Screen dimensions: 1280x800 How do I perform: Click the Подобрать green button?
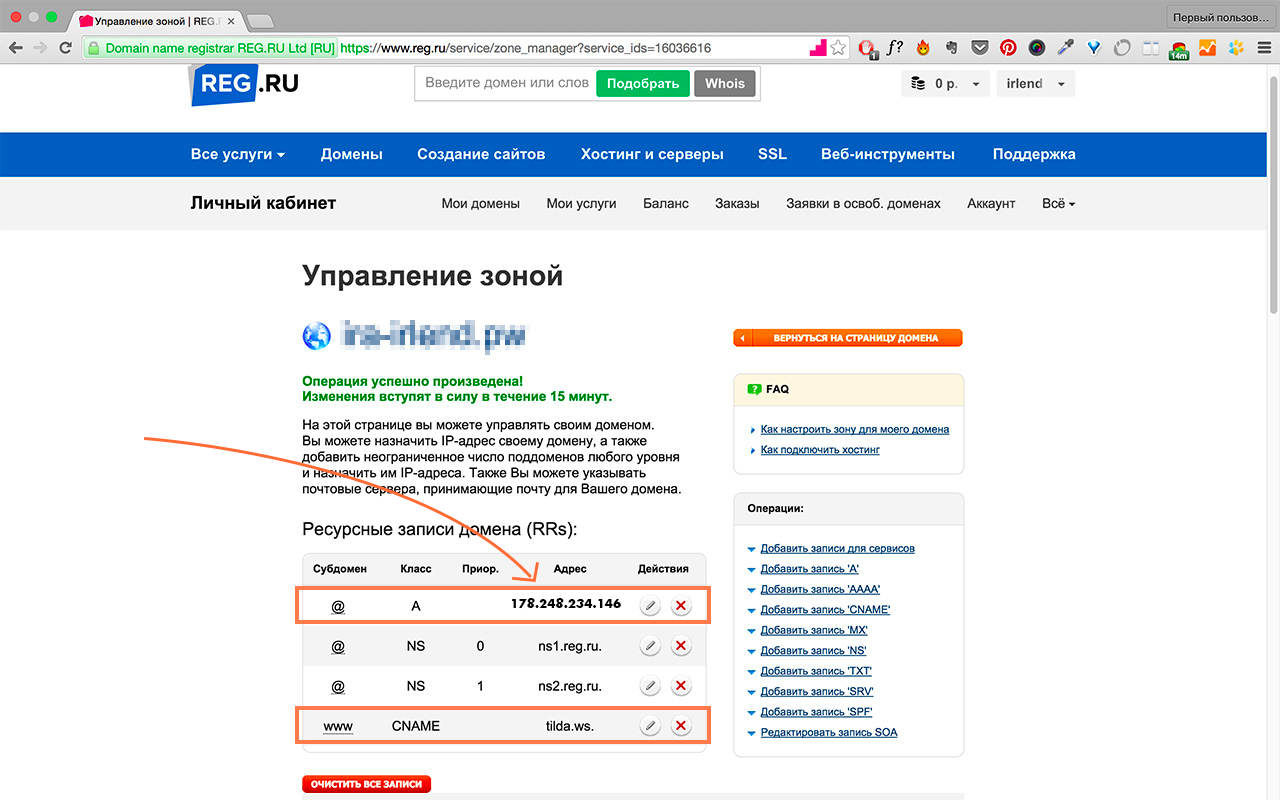[643, 84]
